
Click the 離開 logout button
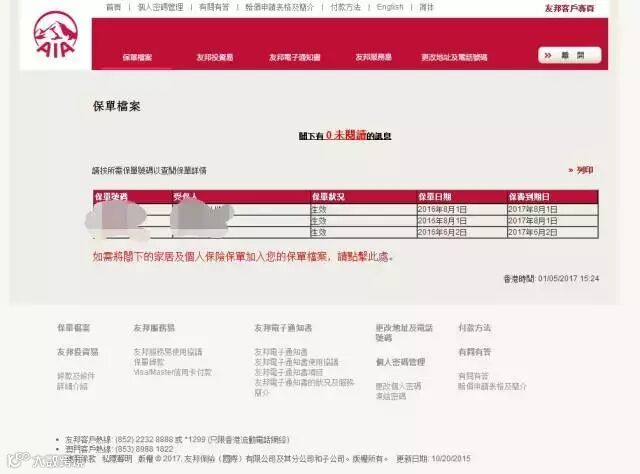tap(569, 55)
